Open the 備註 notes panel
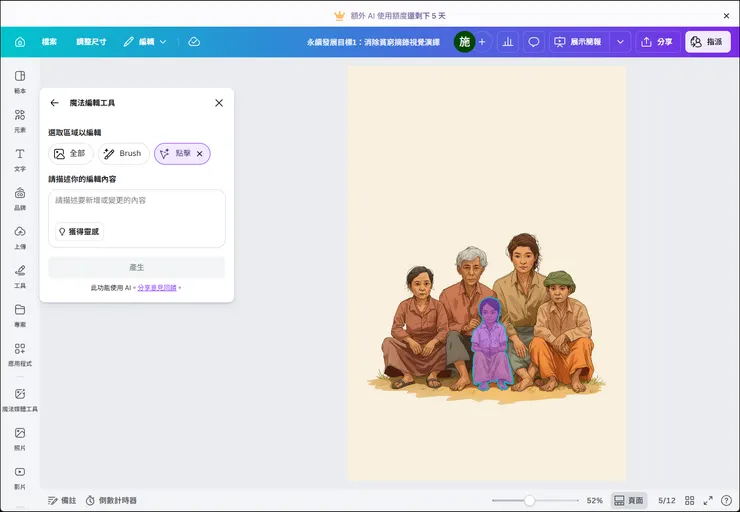This screenshot has width=740, height=512. pos(62,500)
